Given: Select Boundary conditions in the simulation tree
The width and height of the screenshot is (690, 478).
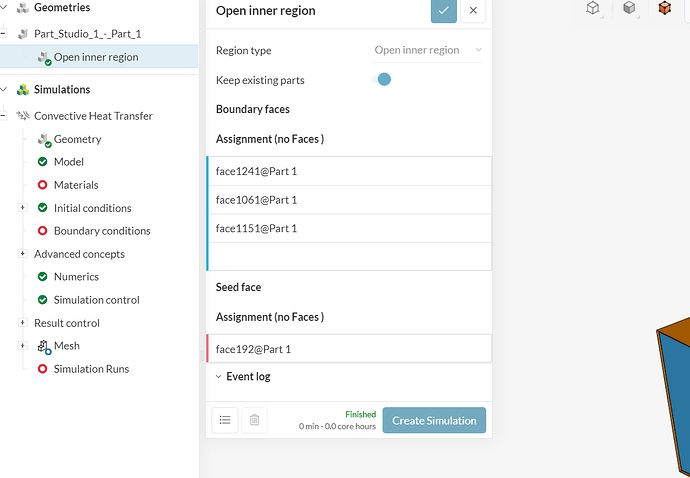Looking at the screenshot, I should click(x=102, y=231).
